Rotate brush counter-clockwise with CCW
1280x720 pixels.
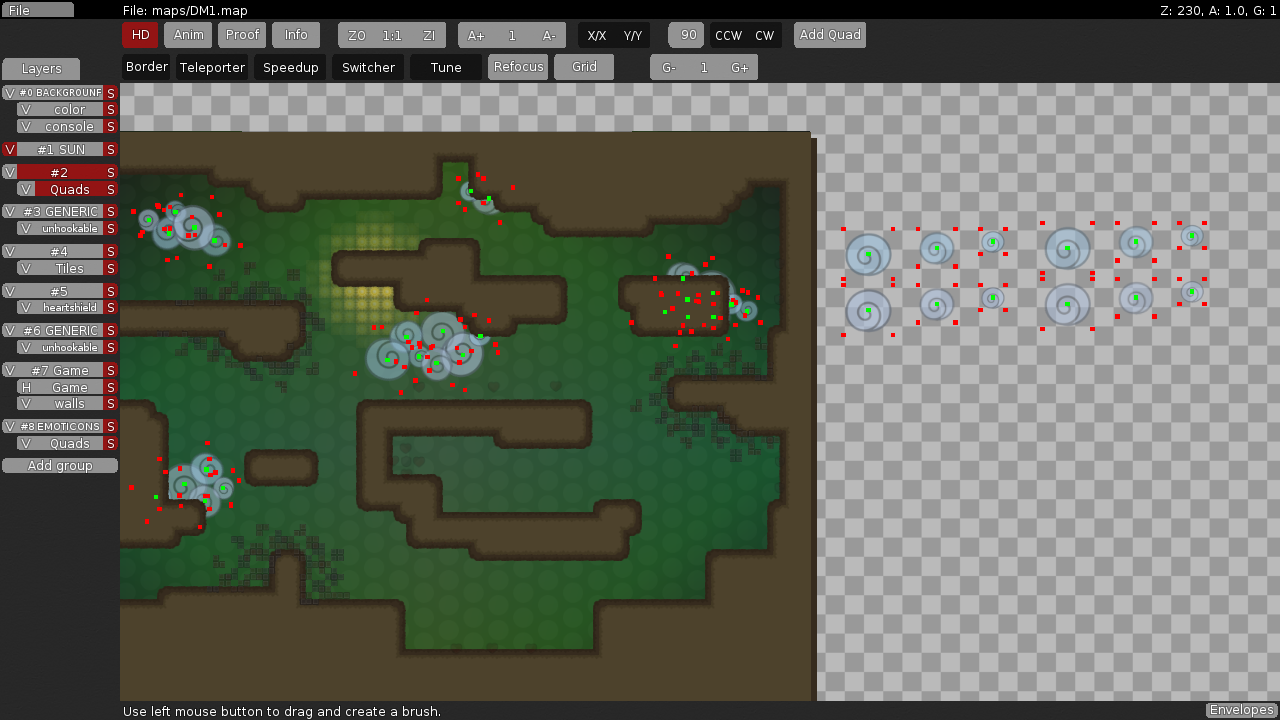coord(728,36)
